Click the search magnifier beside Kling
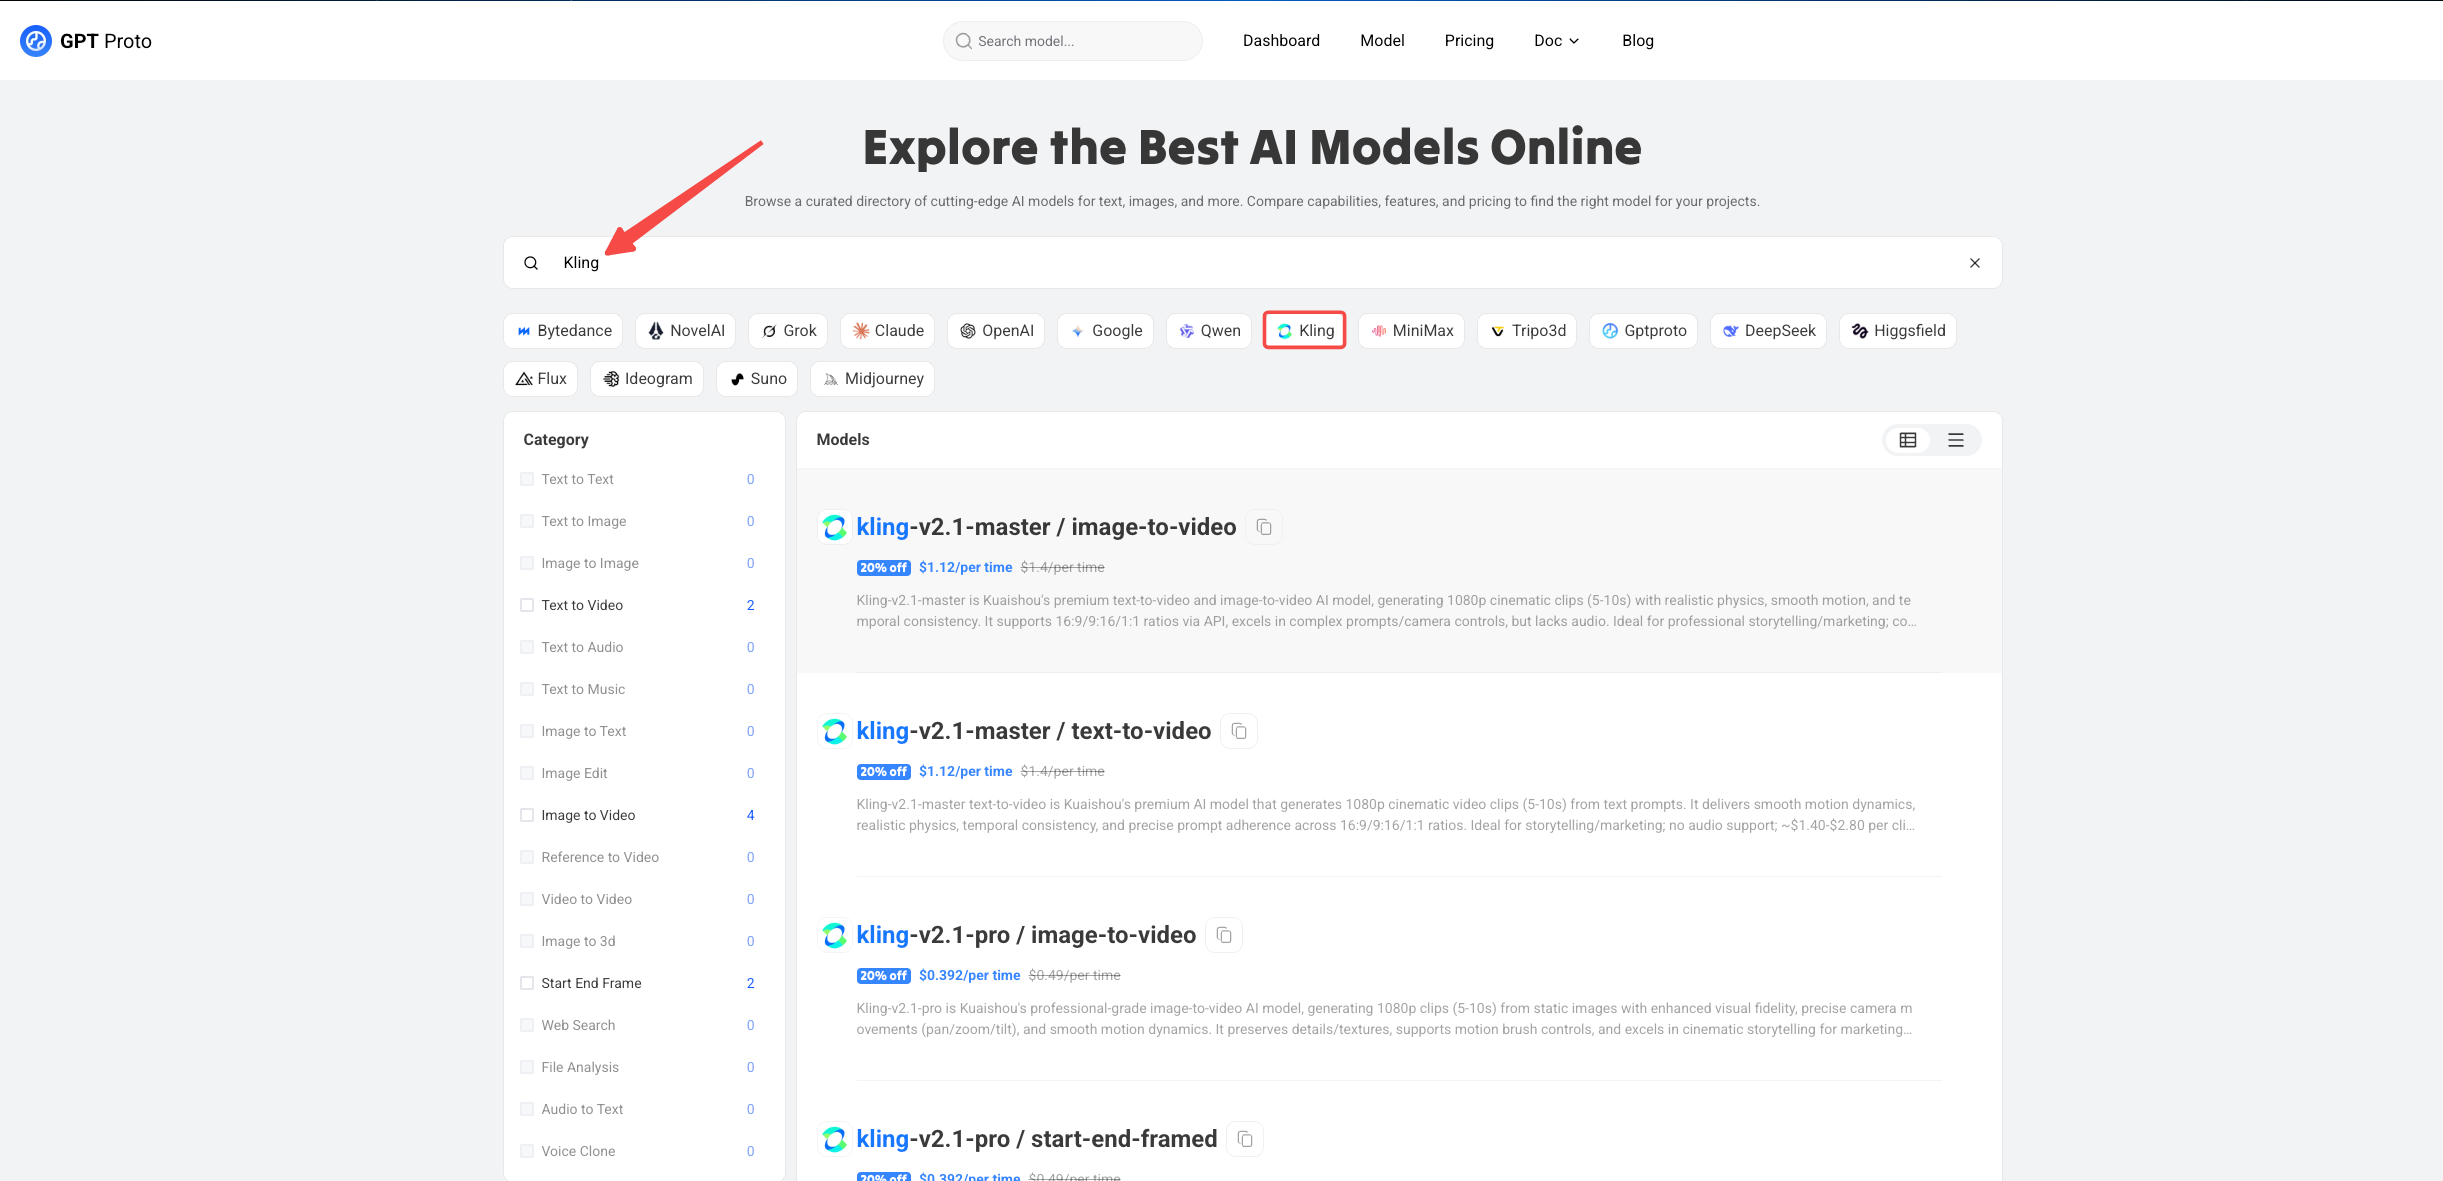The image size is (2443, 1181). (x=531, y=263)
